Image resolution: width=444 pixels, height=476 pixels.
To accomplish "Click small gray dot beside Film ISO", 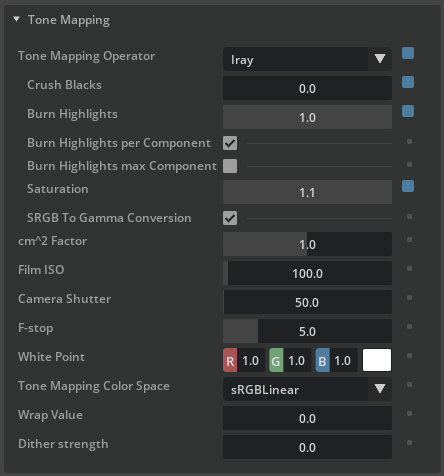I will click(410, 269).
